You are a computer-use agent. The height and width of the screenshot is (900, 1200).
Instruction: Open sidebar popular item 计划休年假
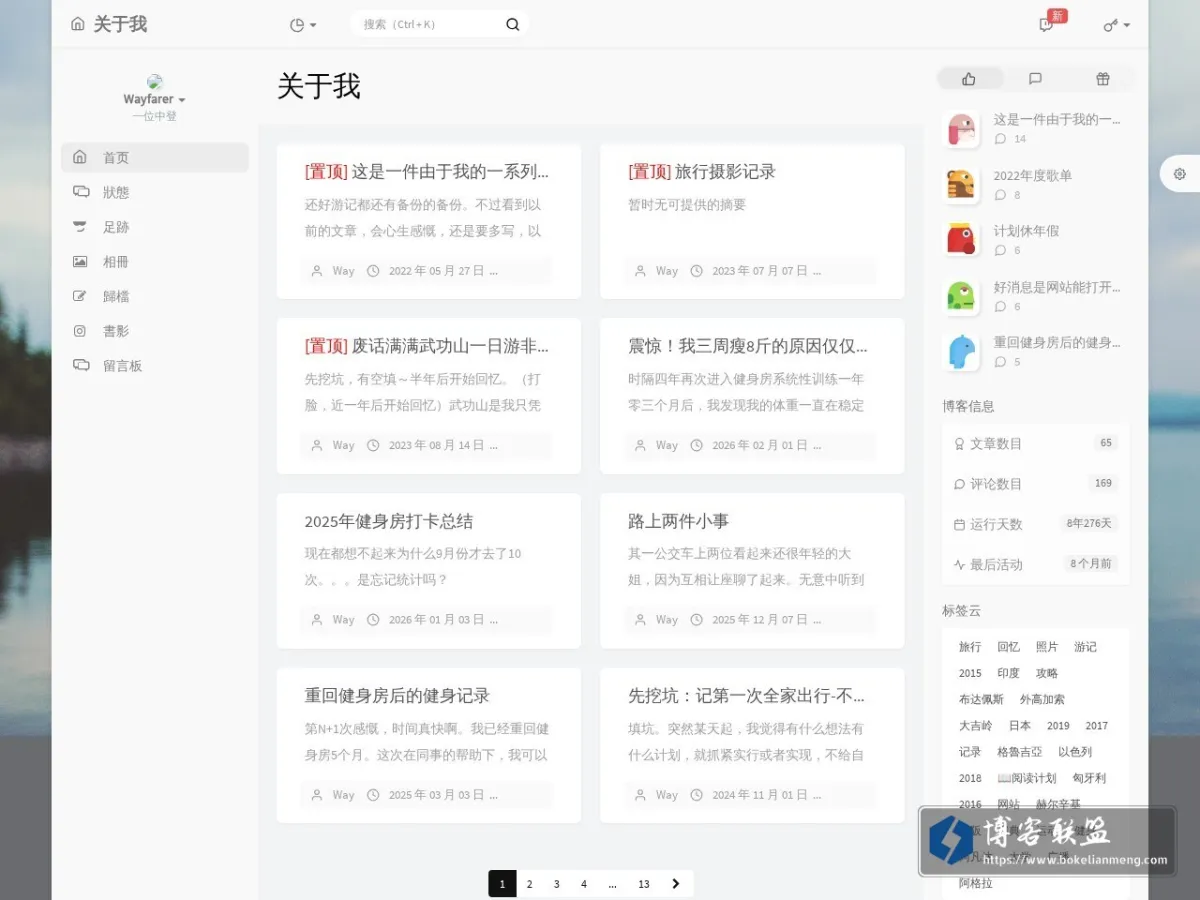coord(1026,231)
